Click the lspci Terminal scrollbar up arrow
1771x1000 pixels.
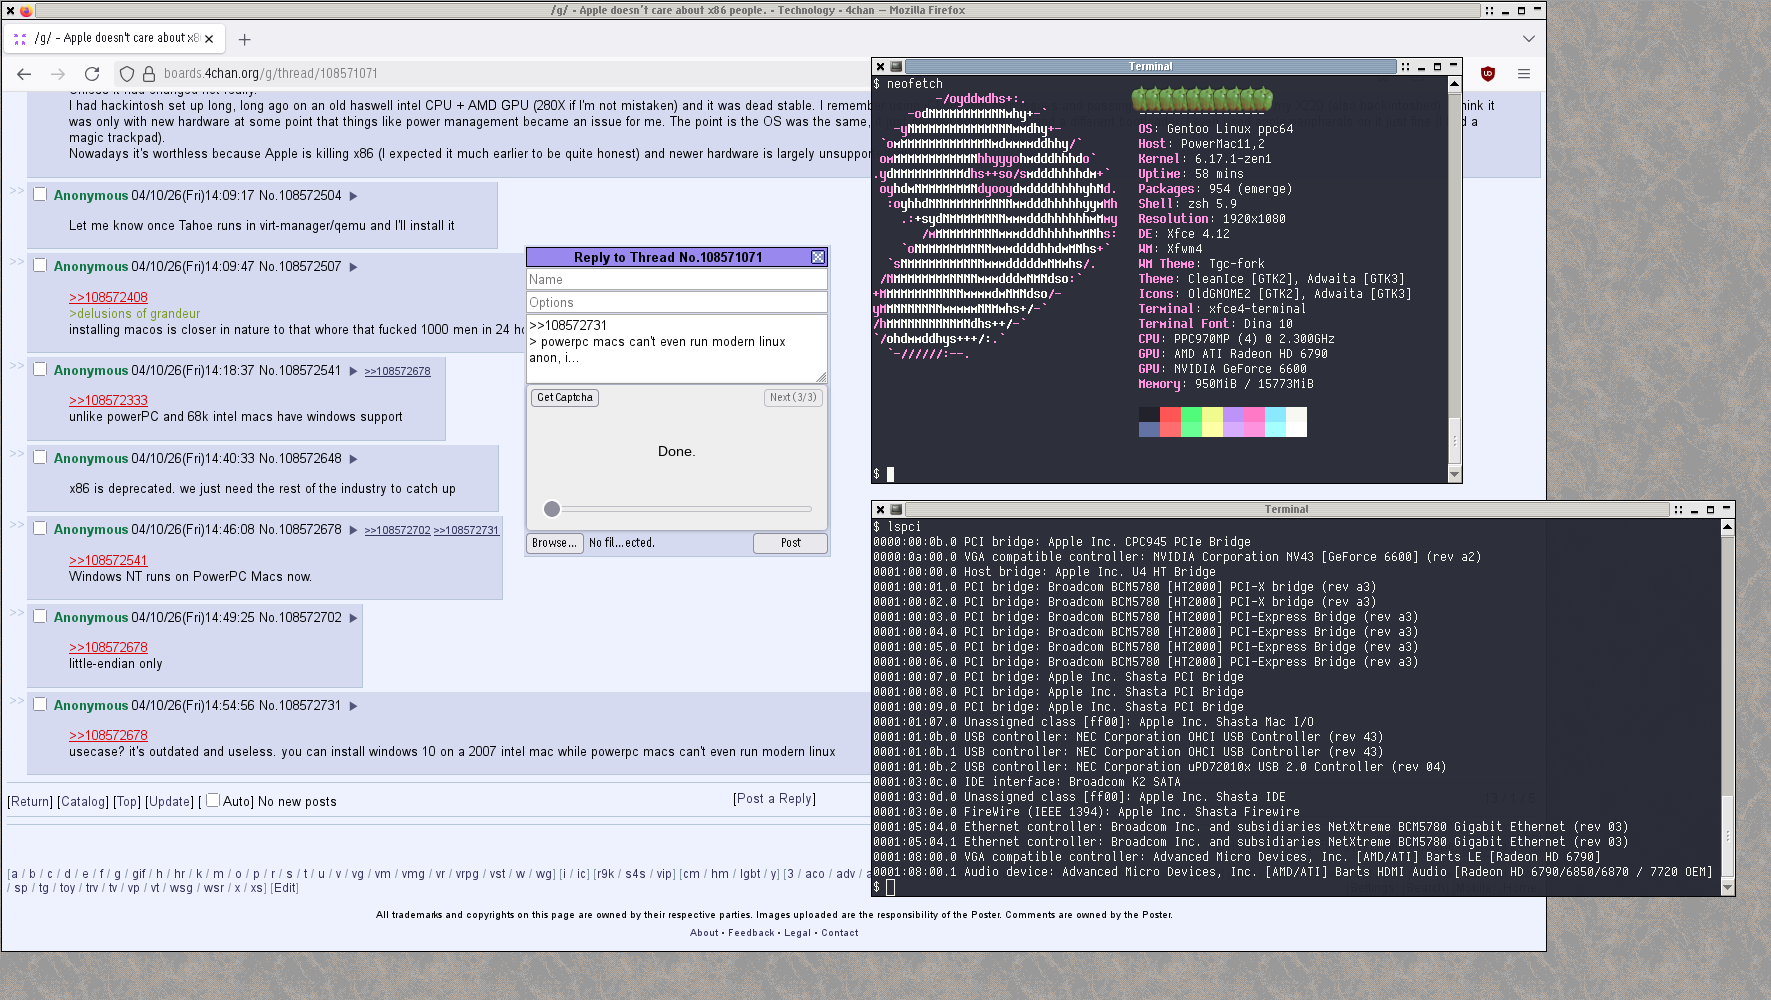coord(1727,527)
